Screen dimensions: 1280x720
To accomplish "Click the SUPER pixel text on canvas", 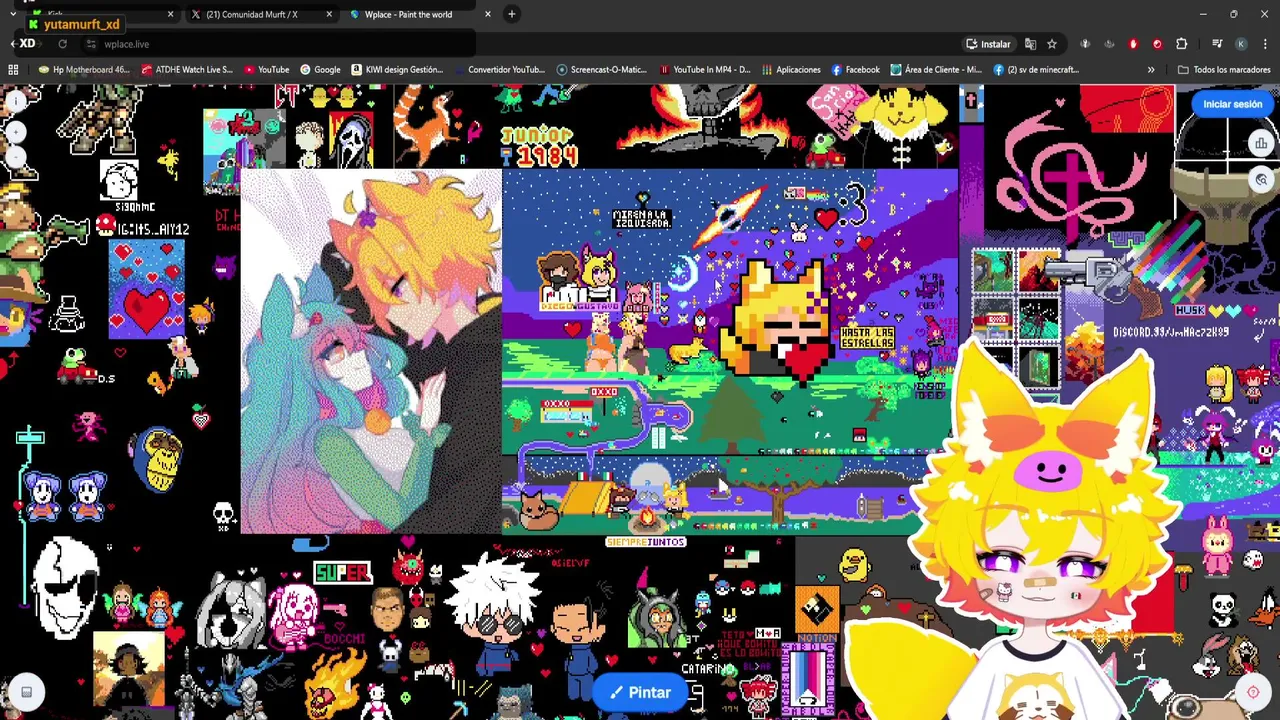I will tap(343, 573).
